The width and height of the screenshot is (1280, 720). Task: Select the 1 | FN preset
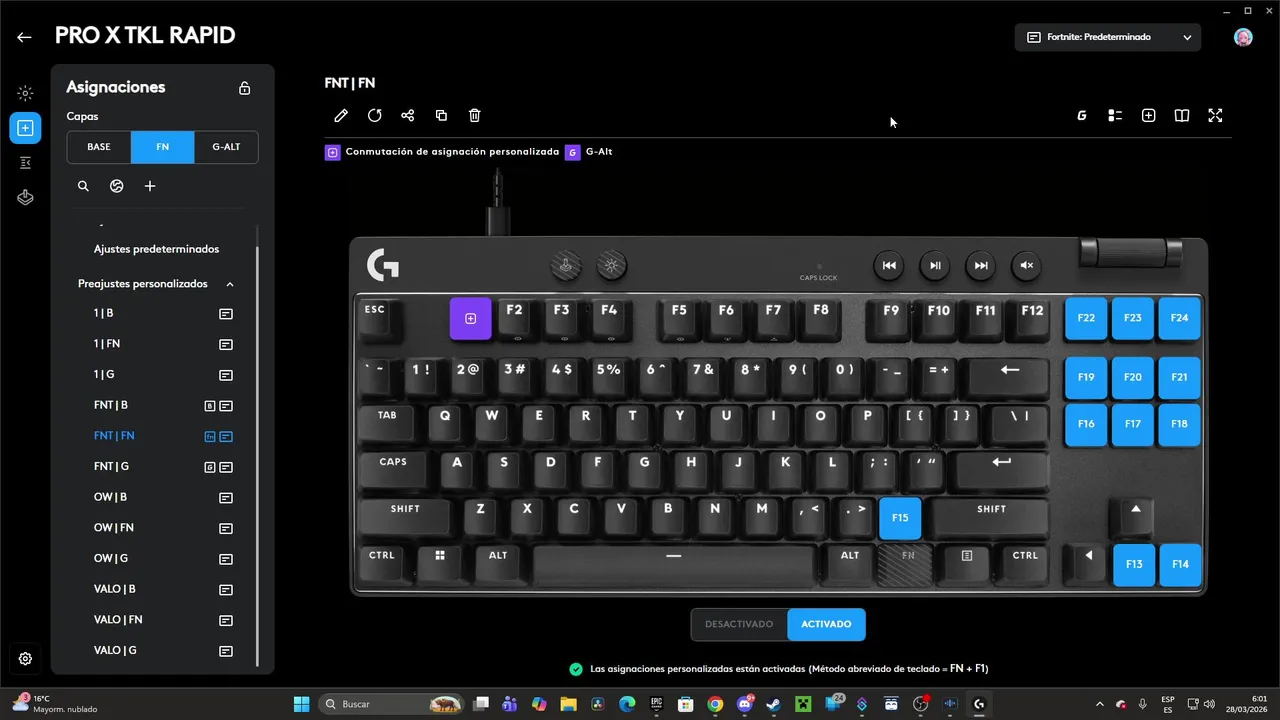[106, 344]
